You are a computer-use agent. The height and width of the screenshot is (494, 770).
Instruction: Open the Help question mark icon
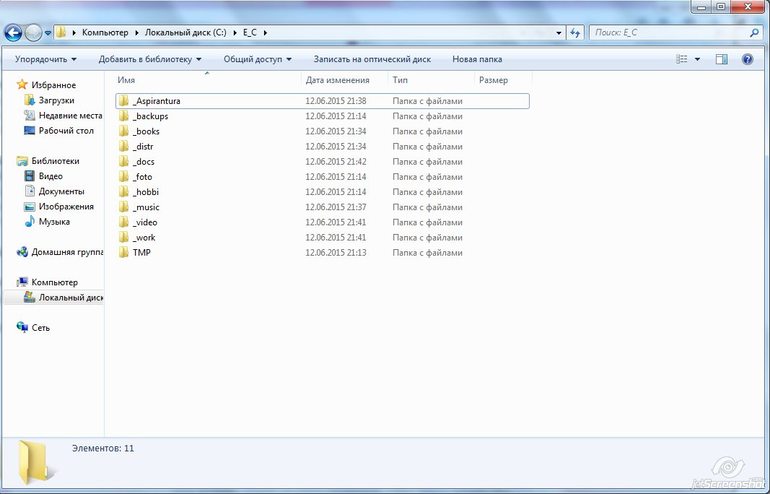pyautogui.click(x=747, y=59)
